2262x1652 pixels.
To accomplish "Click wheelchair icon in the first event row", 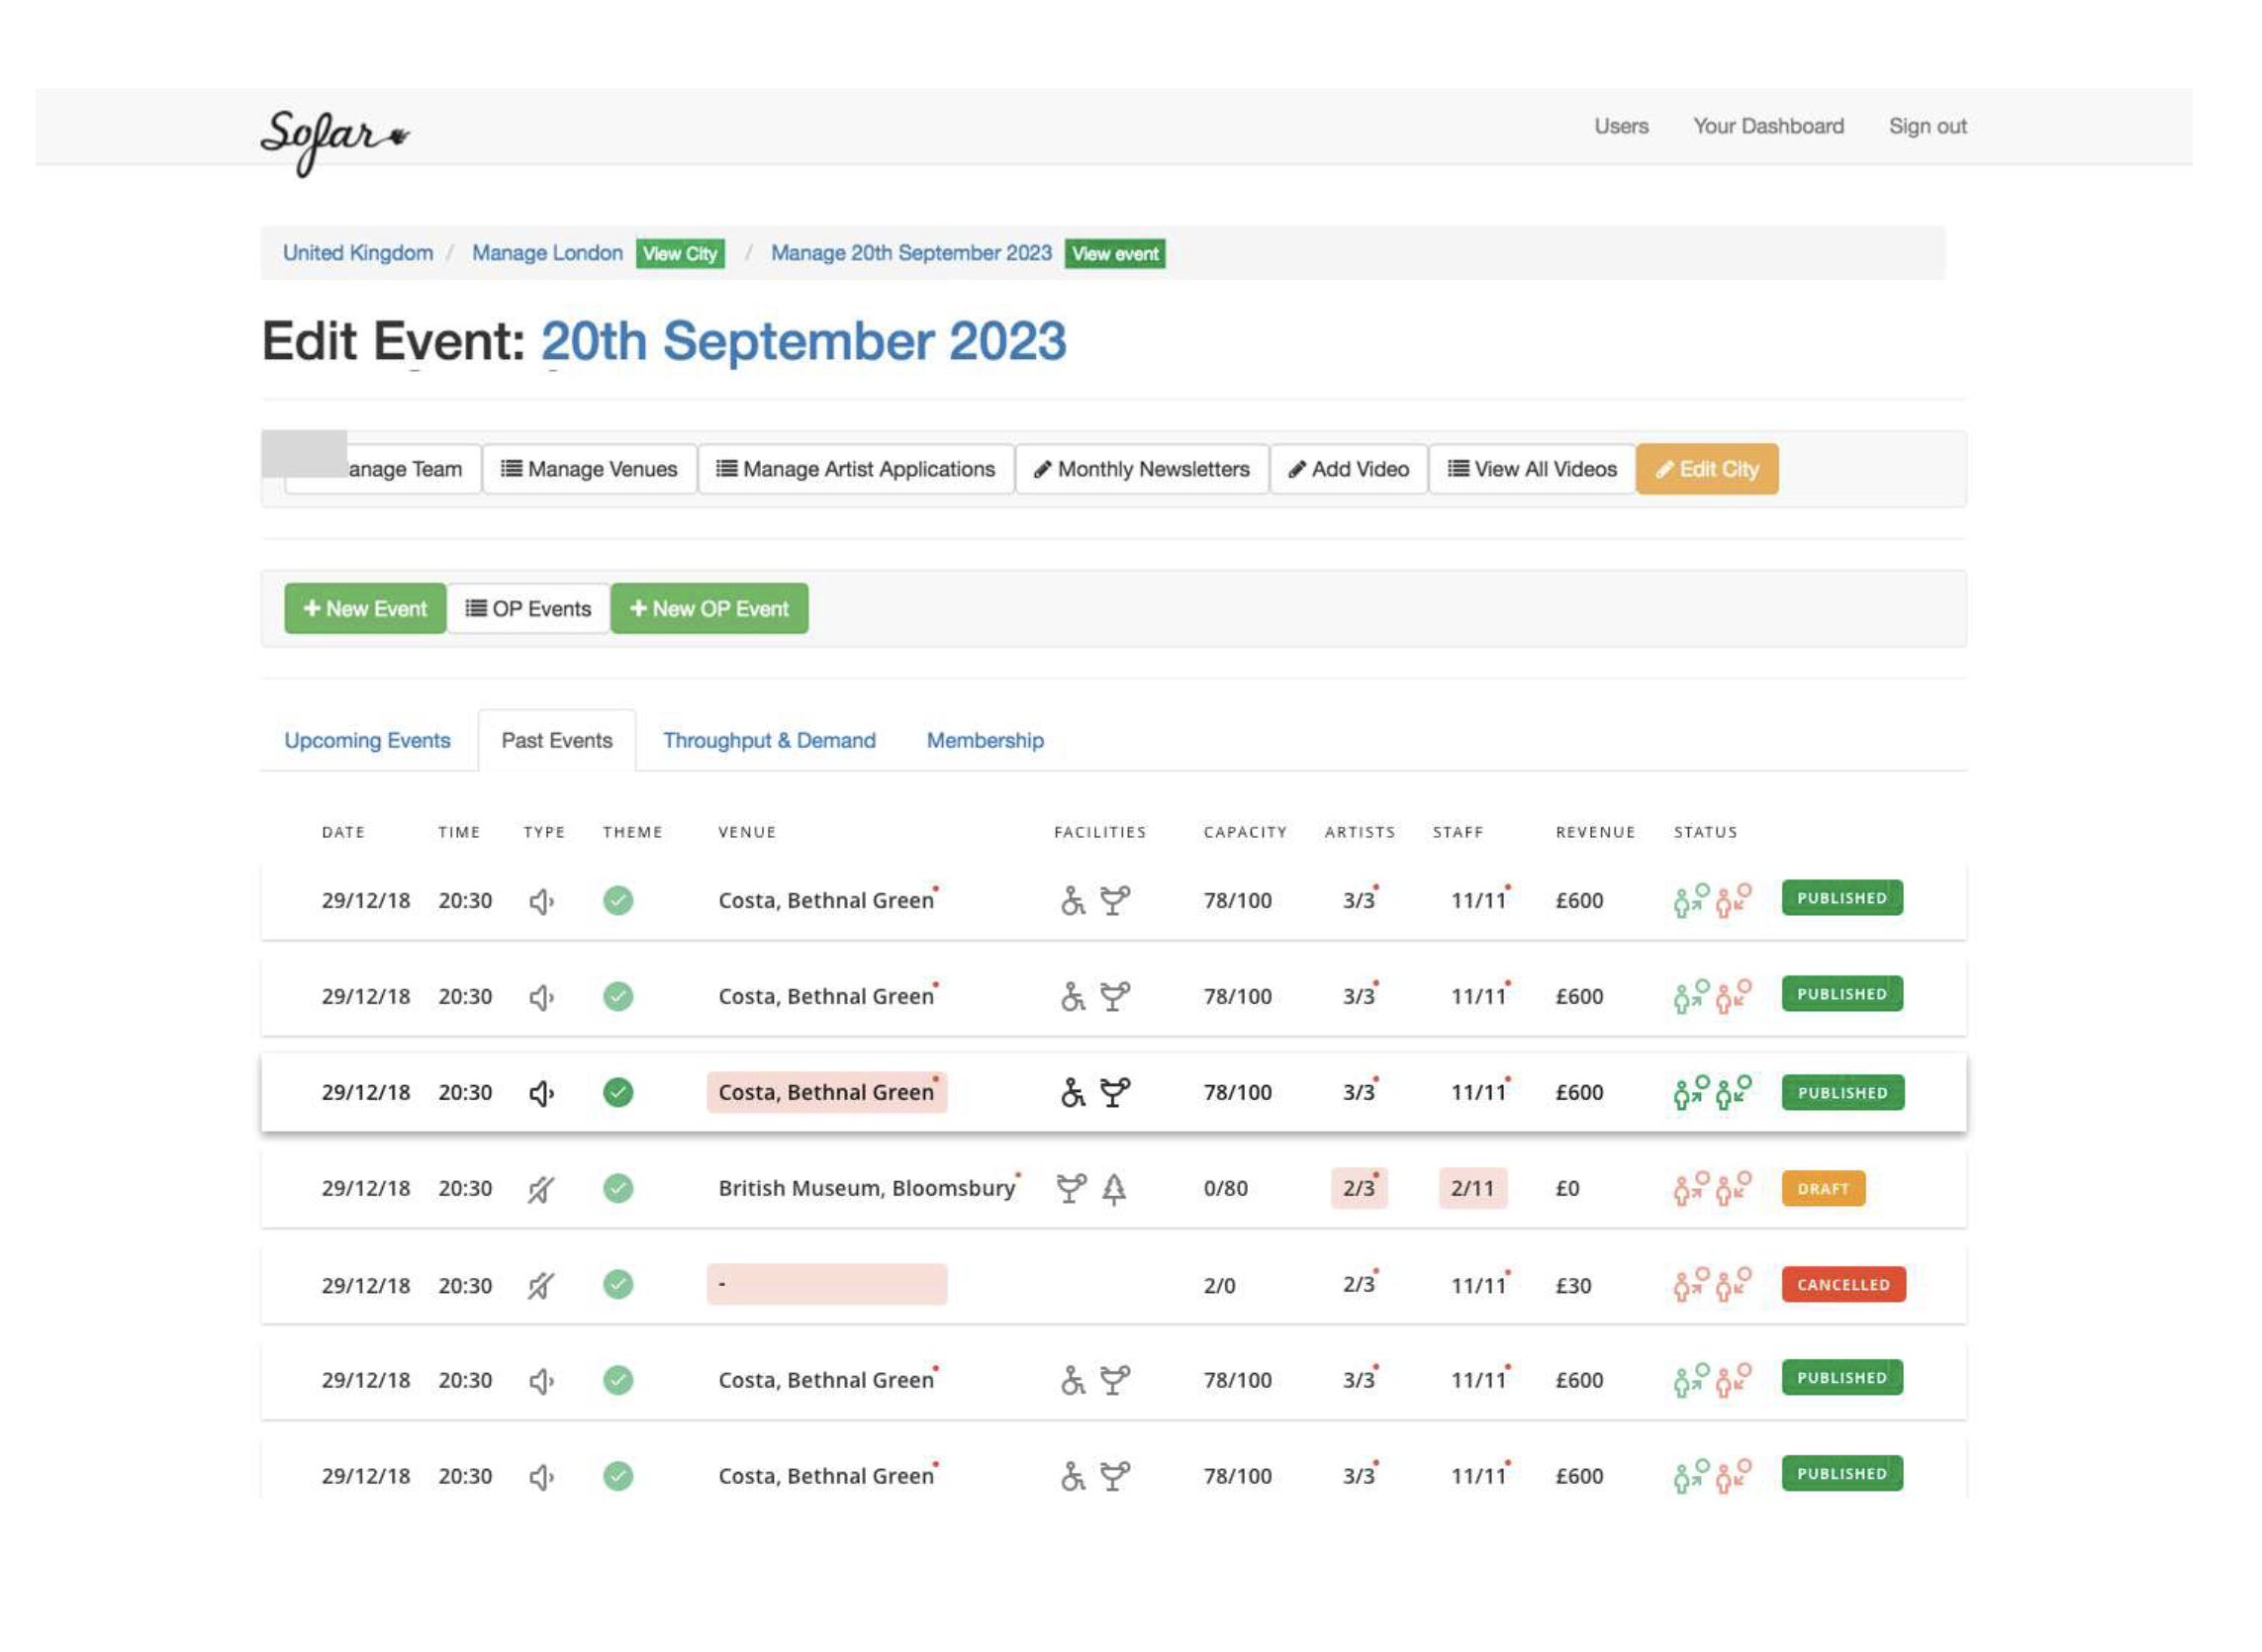I will (1072, 900).
